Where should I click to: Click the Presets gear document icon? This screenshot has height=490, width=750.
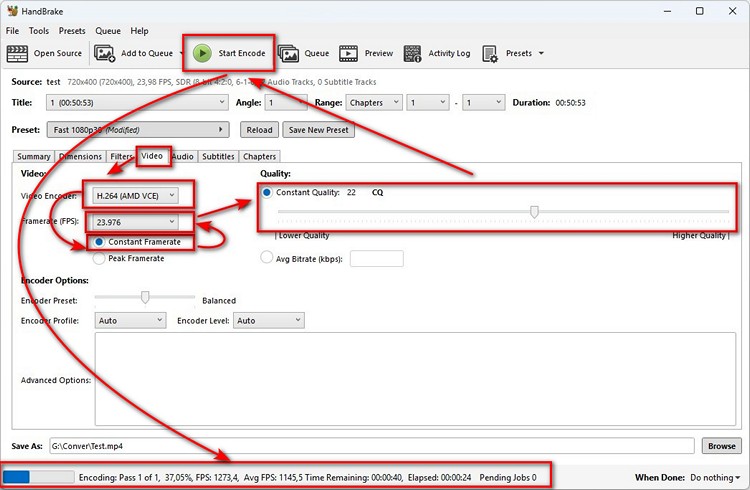tap(490, 54)
